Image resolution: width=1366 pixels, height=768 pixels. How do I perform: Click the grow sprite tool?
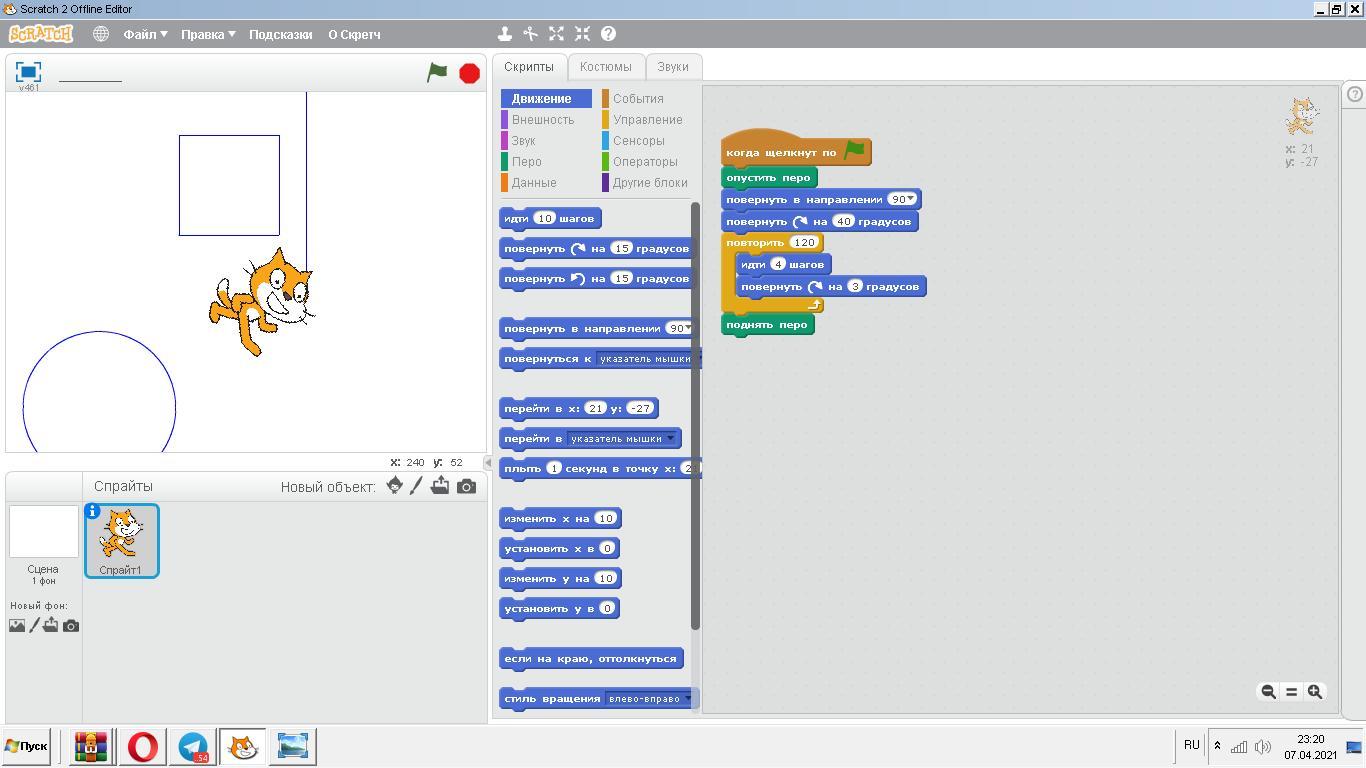pos(557,34)
